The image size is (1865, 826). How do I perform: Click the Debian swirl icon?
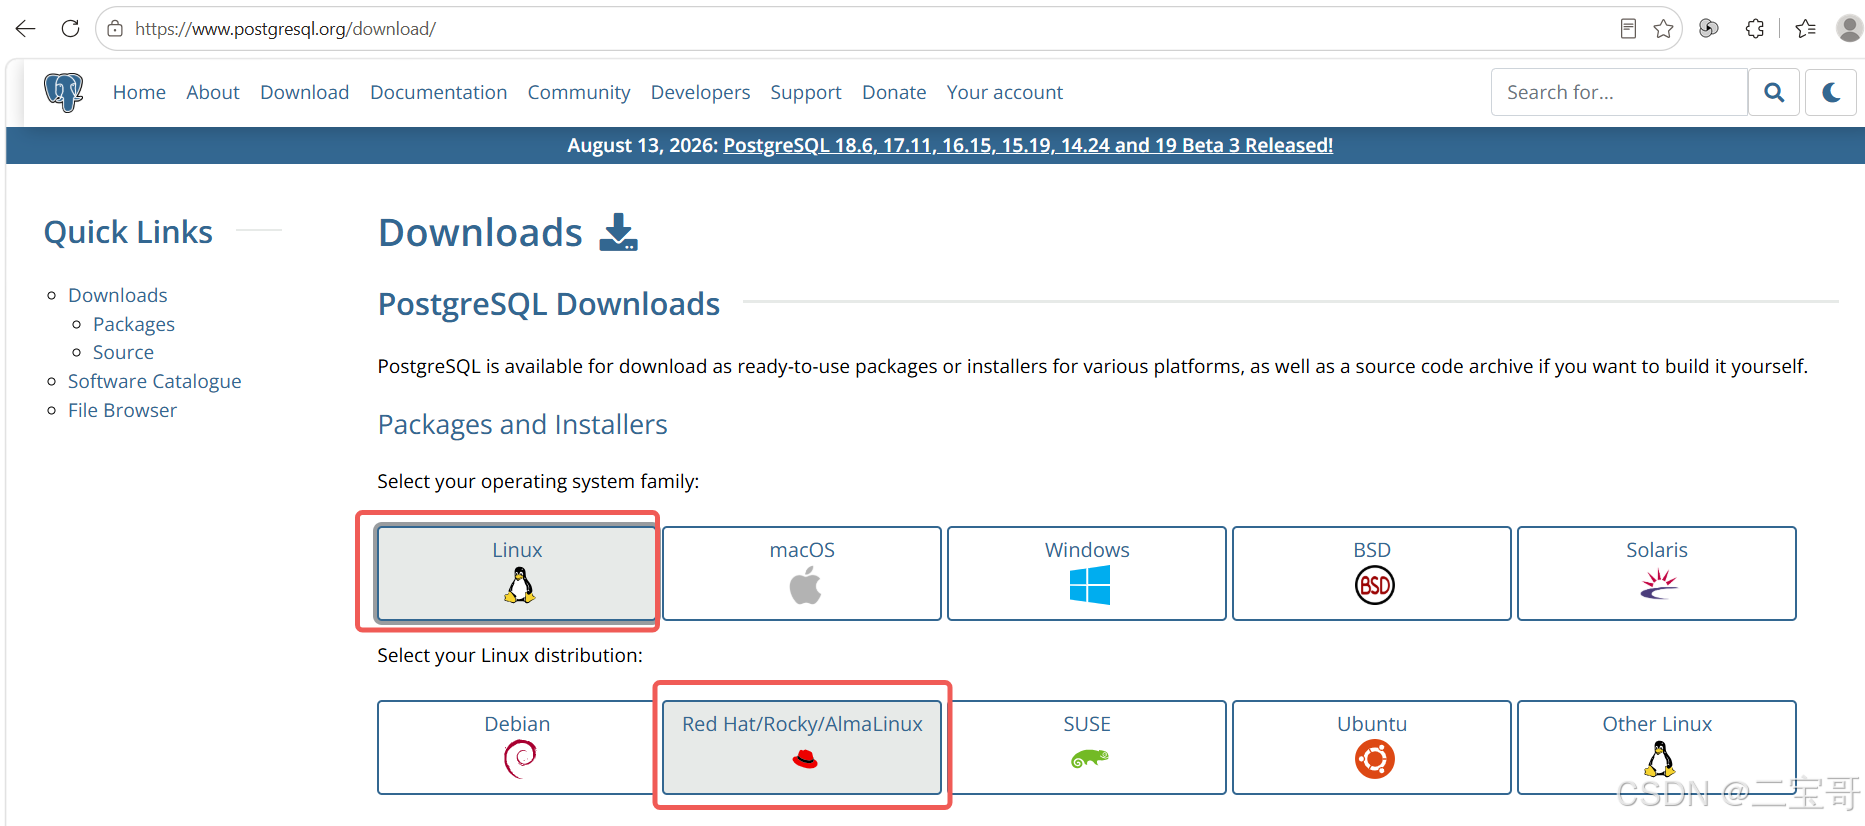coord(520,759)
